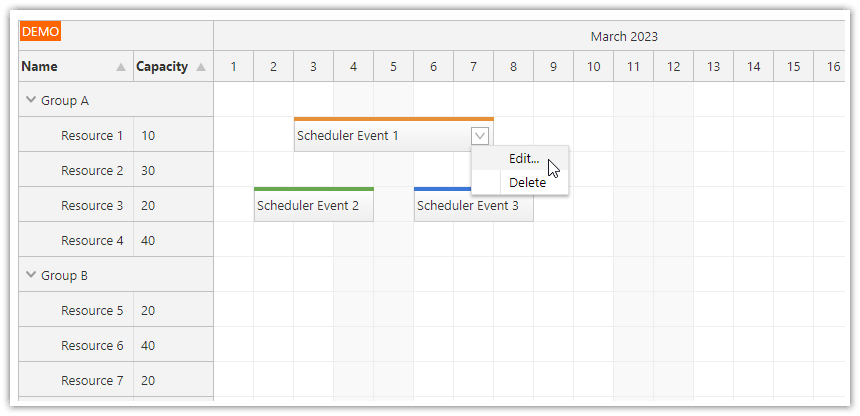
Task: Click day 15 column header
Action: click(793, 67)
